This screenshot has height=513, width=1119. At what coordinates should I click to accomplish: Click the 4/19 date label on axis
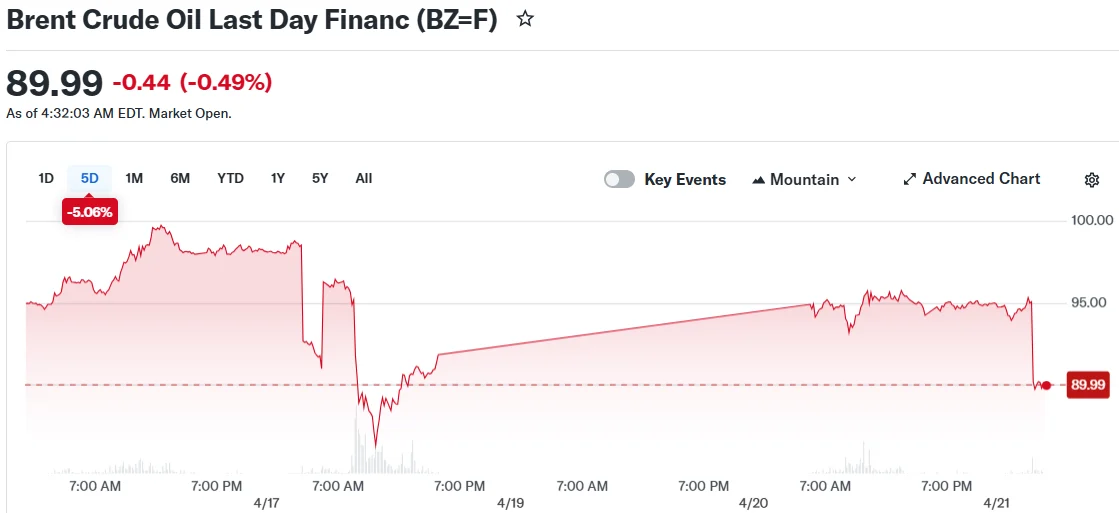pos(510,503)
